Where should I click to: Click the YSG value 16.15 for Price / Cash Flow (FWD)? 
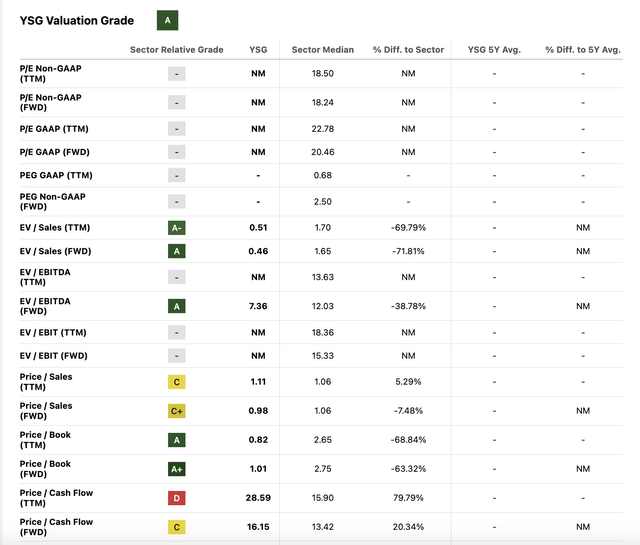(258, 527)
